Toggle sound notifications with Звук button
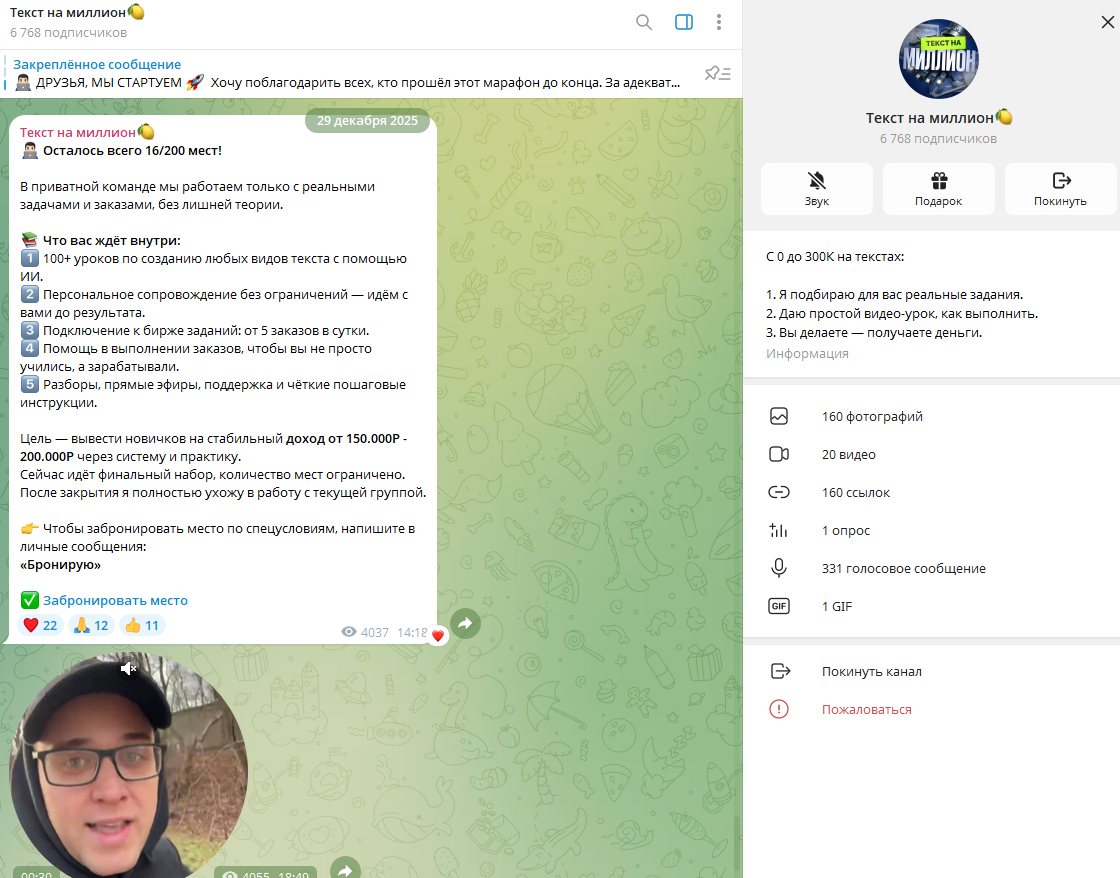Image resolution: width=1120 pixels, height=878 pixels. (816, 189)
